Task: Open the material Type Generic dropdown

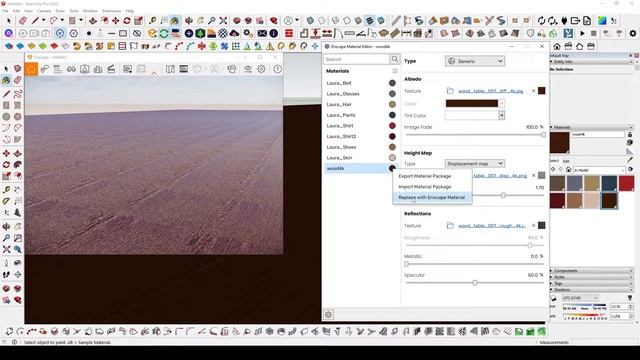Action: pos(475,61)
